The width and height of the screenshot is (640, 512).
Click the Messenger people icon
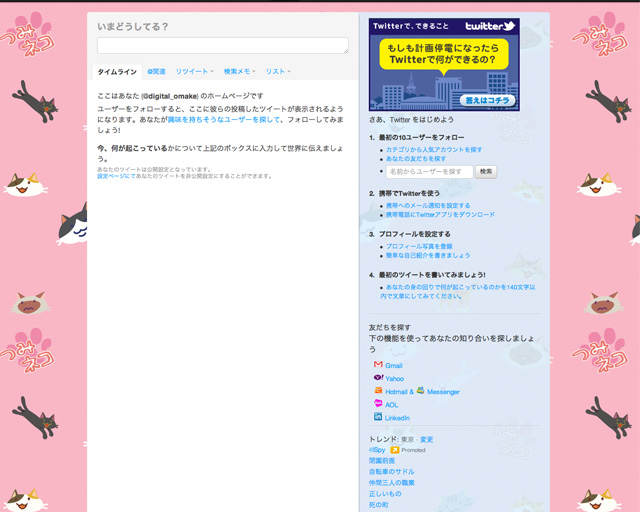(x=420, y=390)
